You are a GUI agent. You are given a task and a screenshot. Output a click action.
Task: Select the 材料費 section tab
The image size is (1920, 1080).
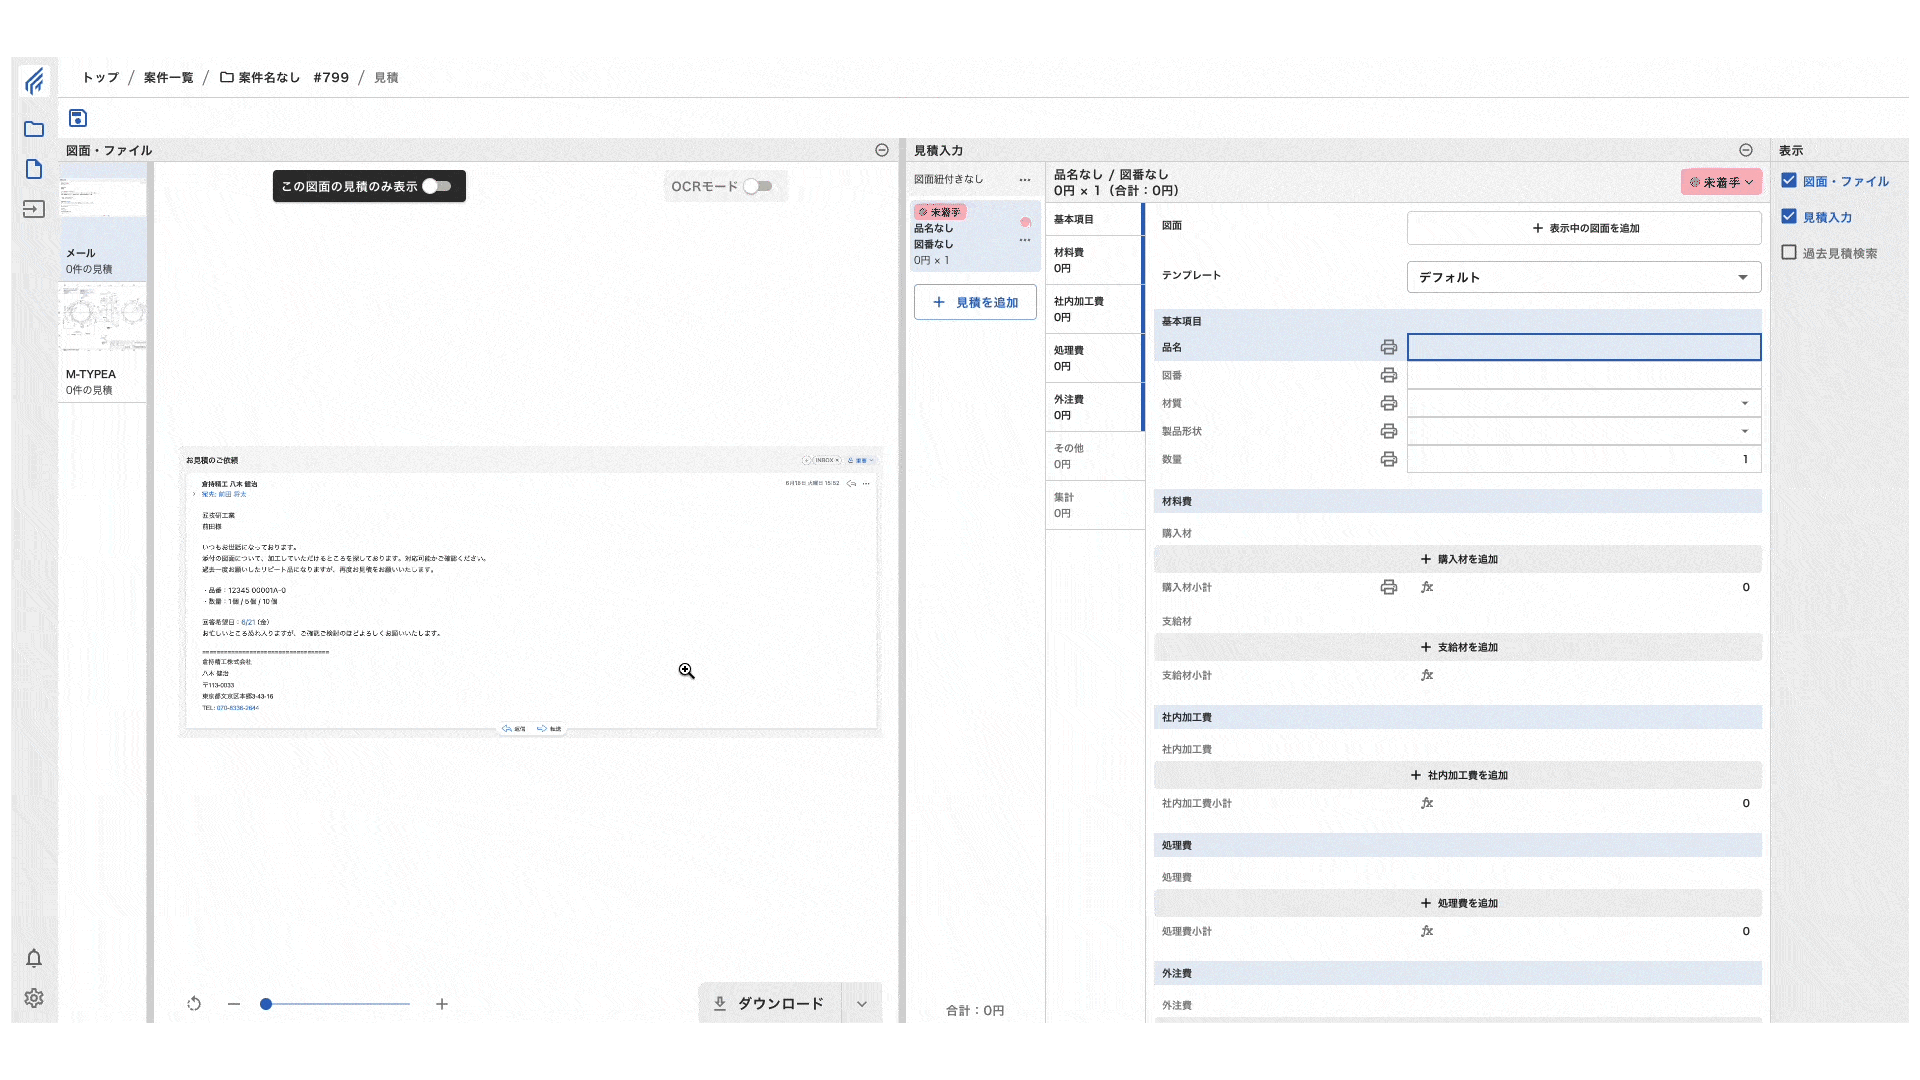pos(1094,260)
